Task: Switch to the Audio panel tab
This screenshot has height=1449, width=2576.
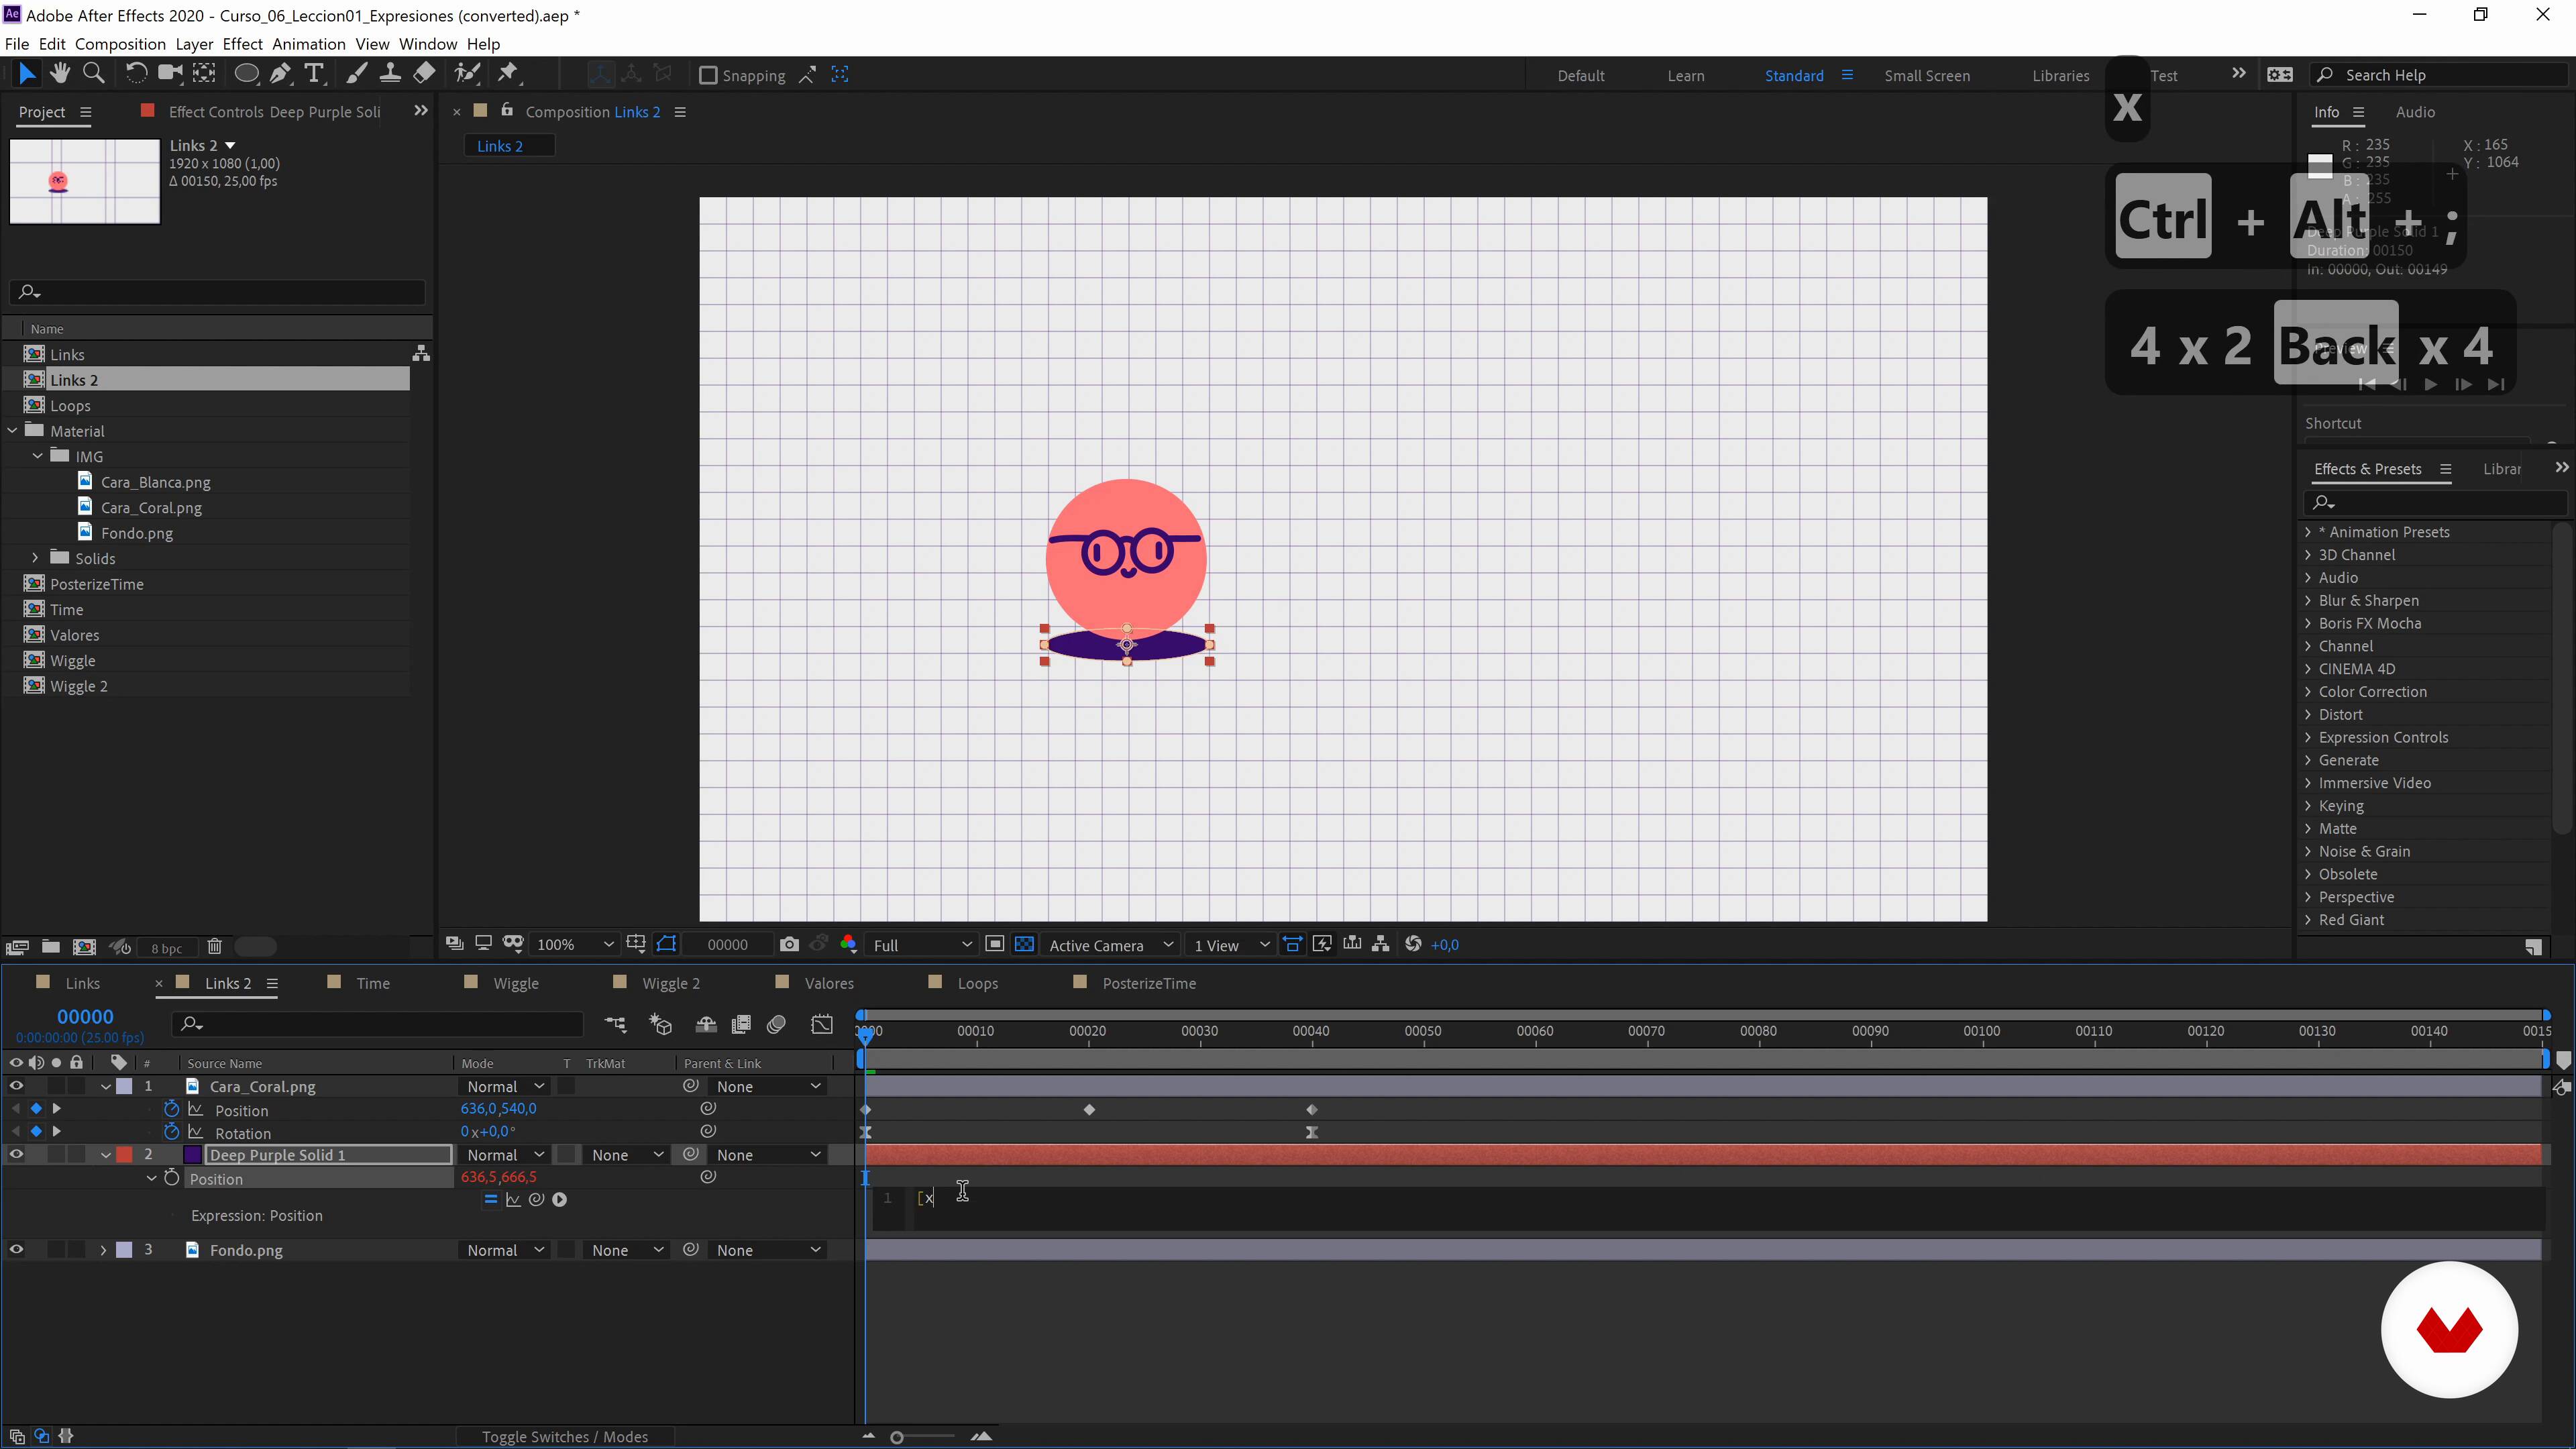Action: coord(2415,112)
